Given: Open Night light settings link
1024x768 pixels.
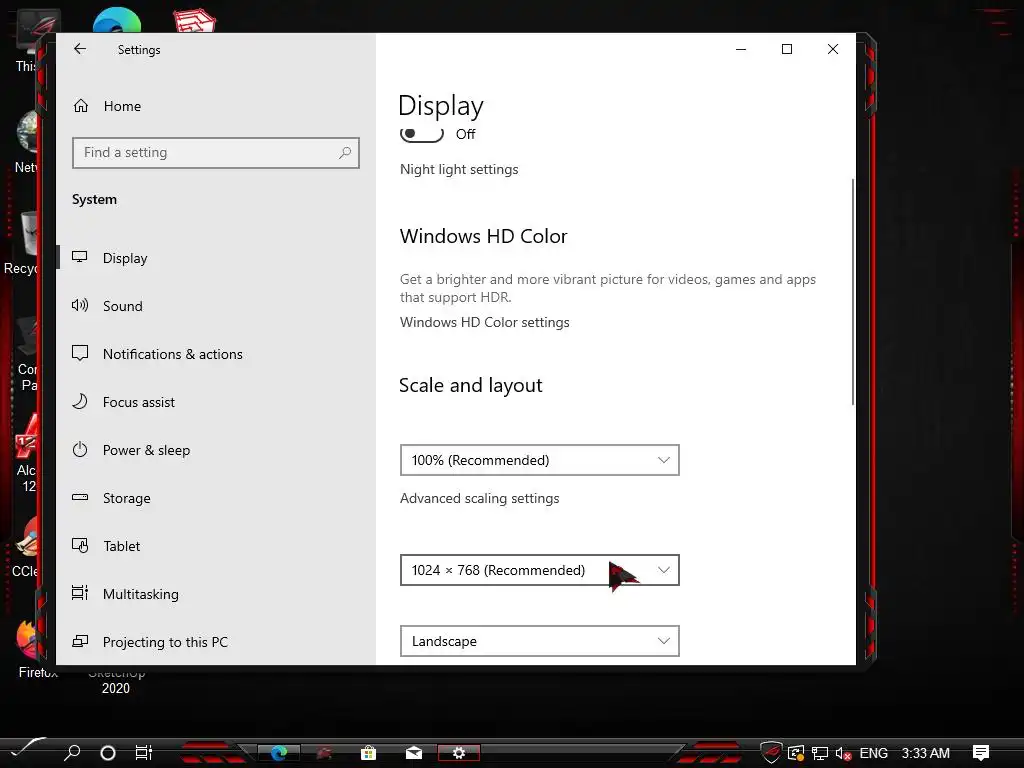Looking at the screenshot, I should tap(459, 170).
